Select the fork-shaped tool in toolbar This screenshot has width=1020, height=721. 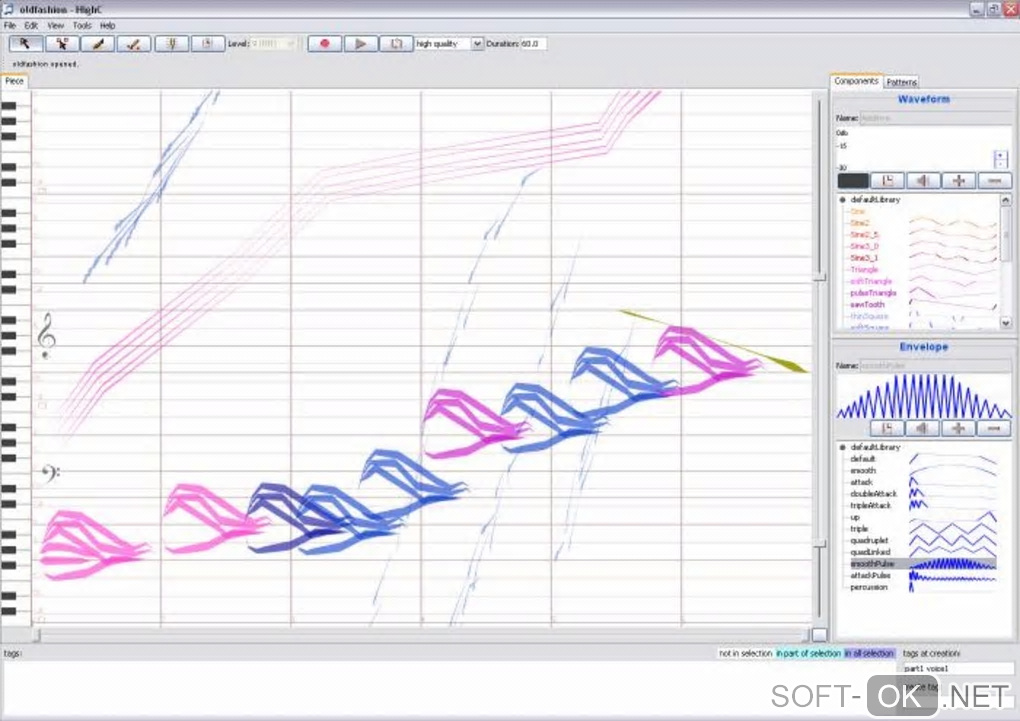pos(172,44)
